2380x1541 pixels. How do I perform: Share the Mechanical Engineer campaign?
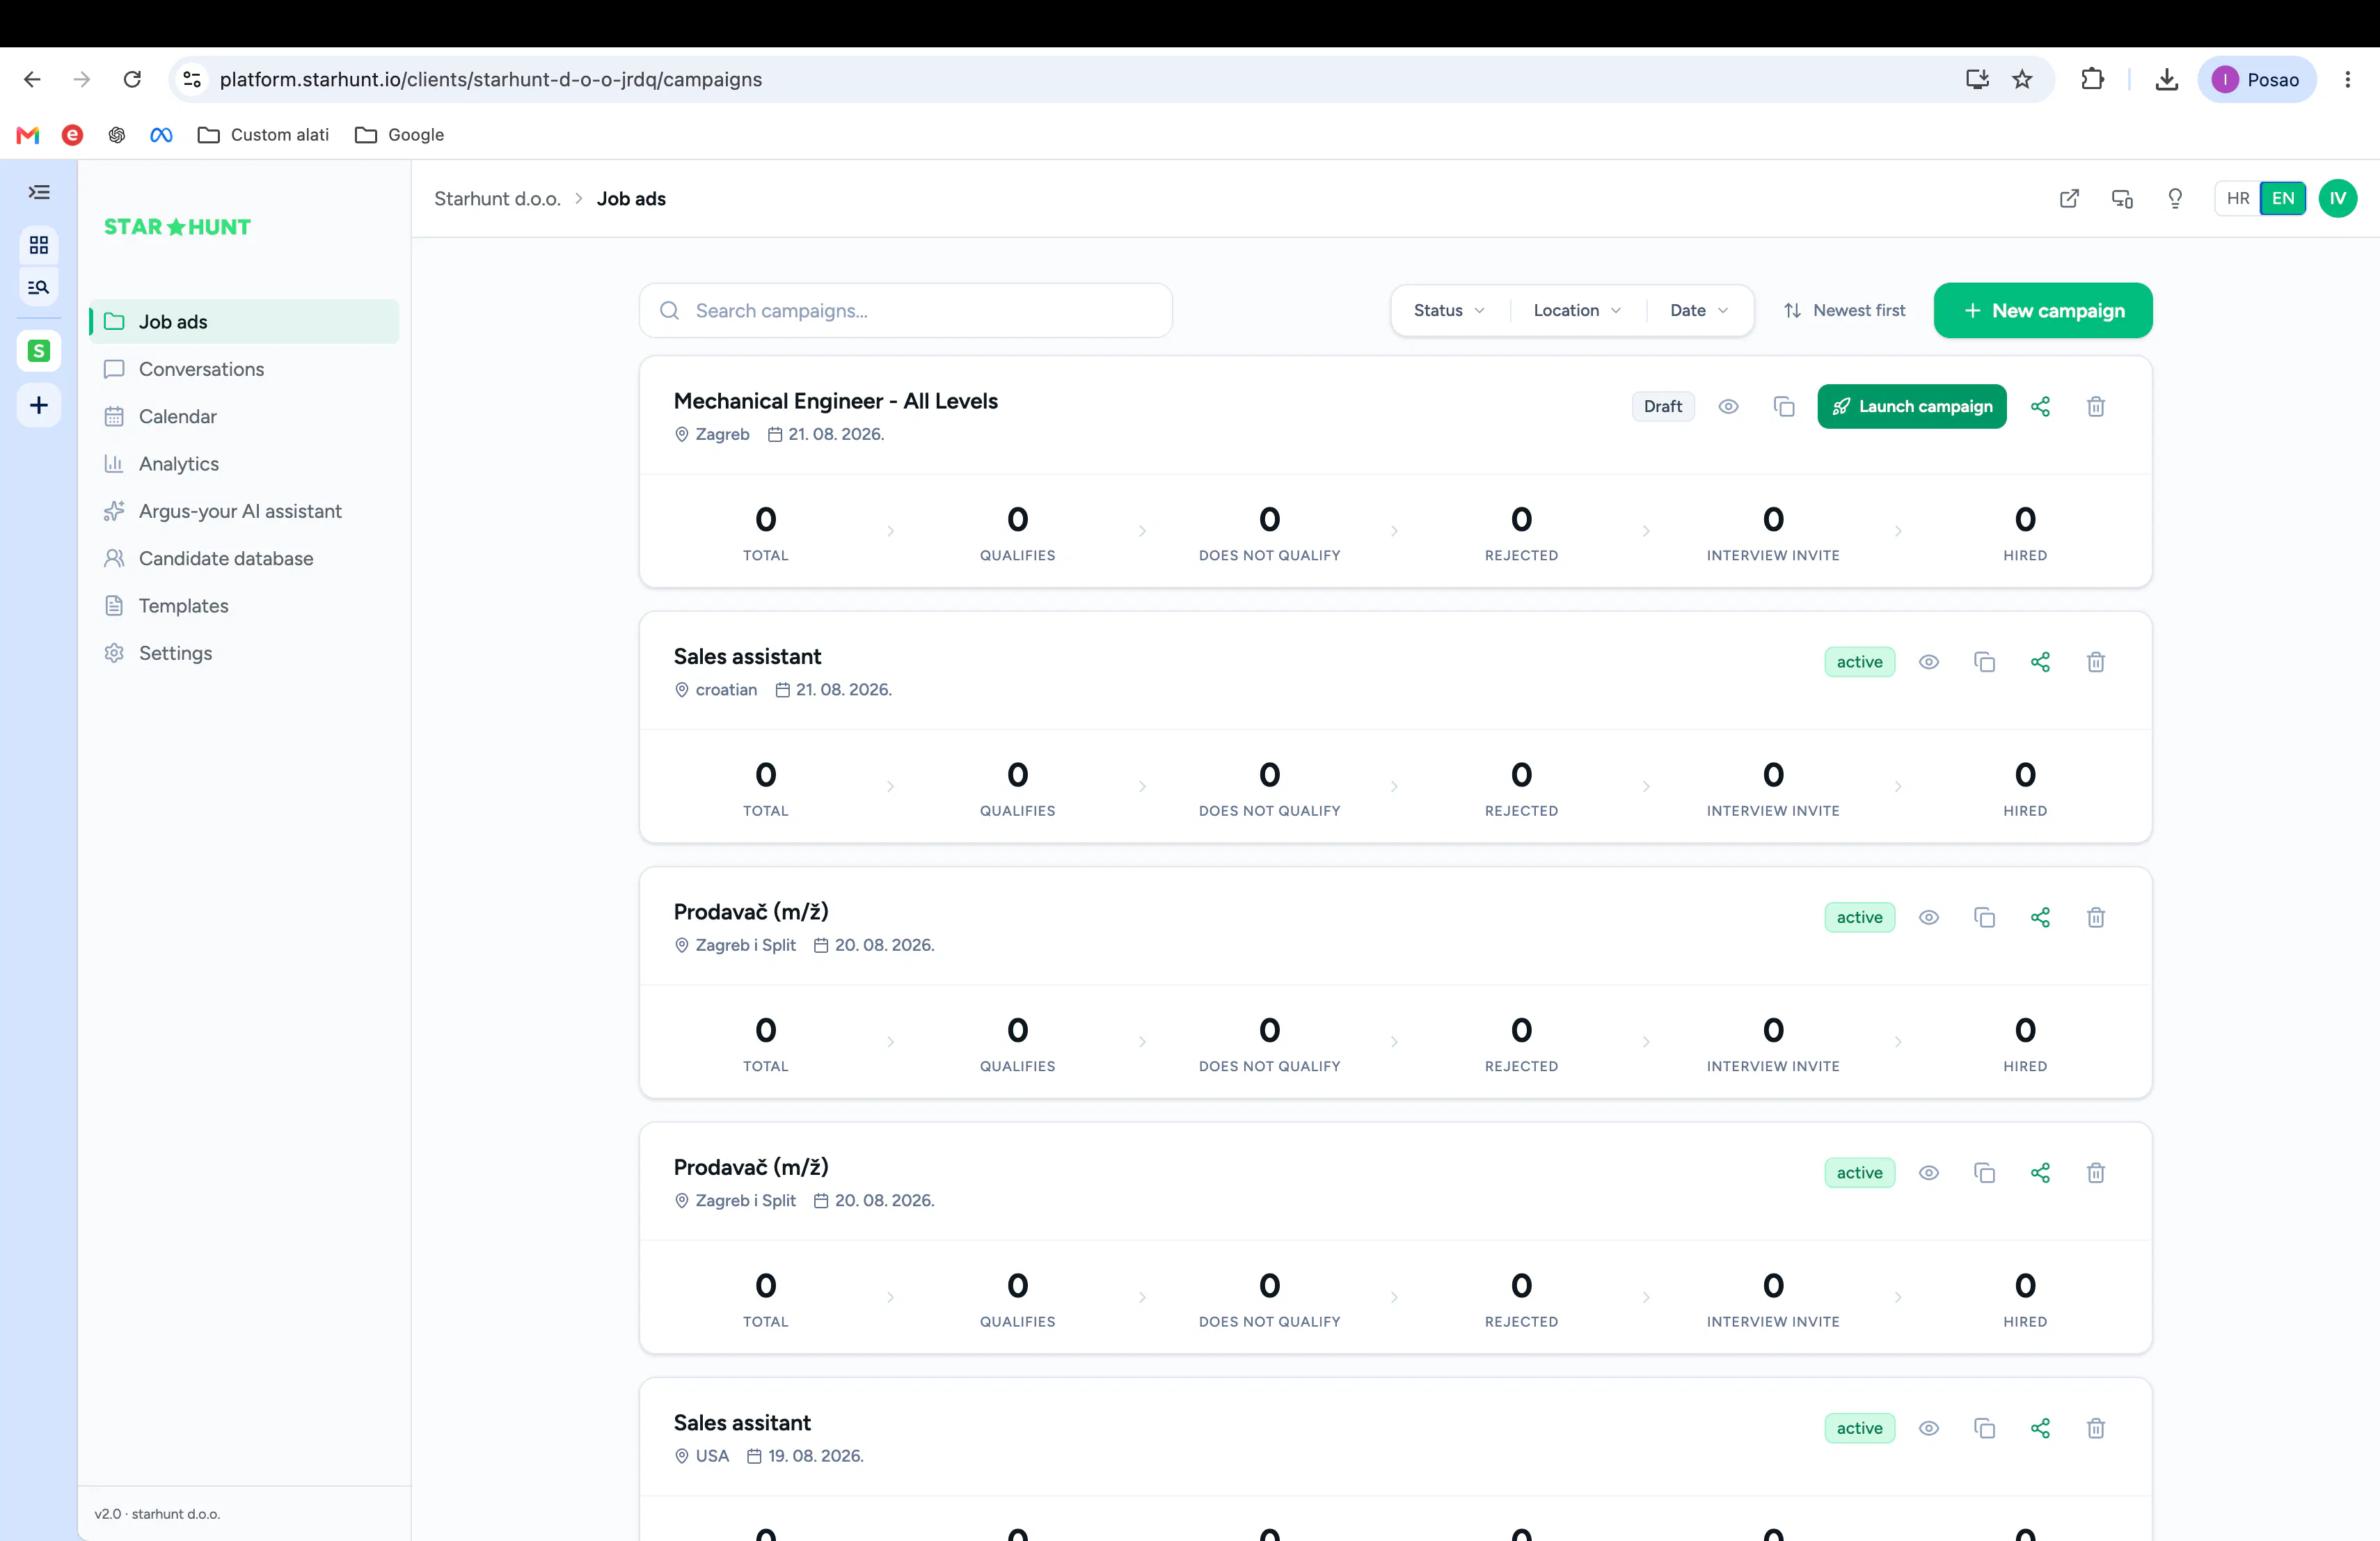[x=2040, y=407]
